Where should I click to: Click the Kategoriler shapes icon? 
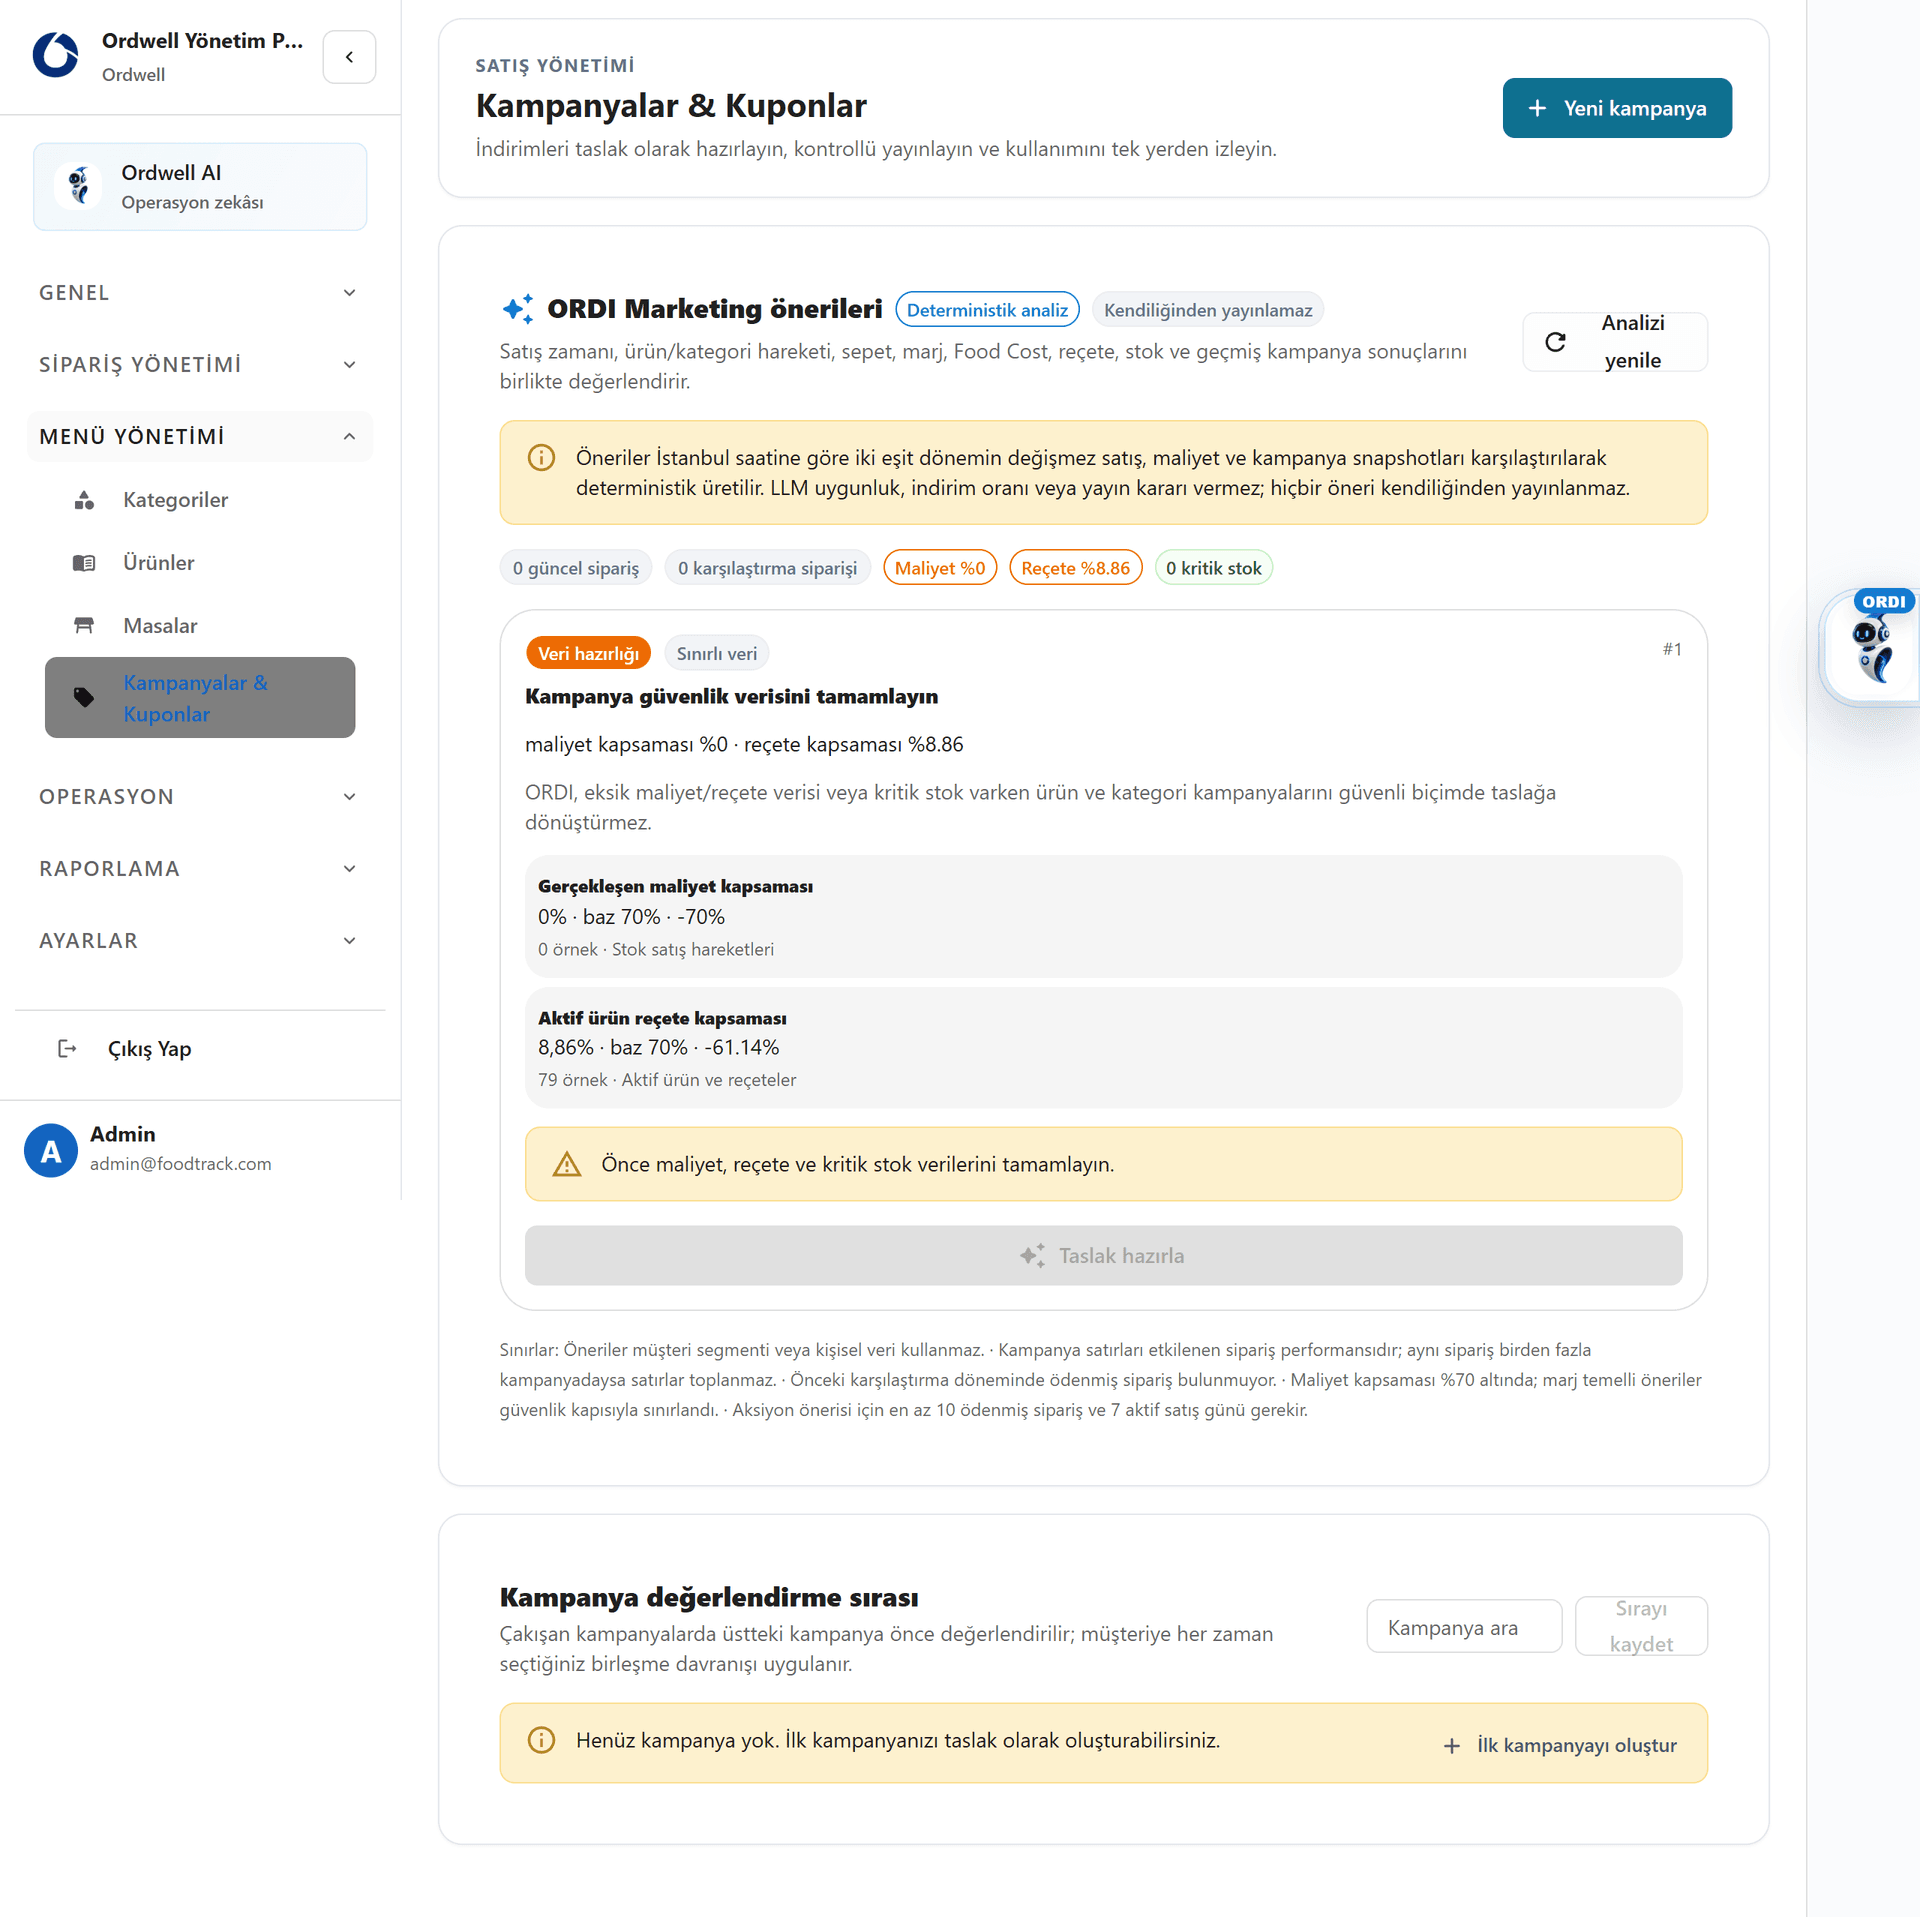[x=84, y=500]
